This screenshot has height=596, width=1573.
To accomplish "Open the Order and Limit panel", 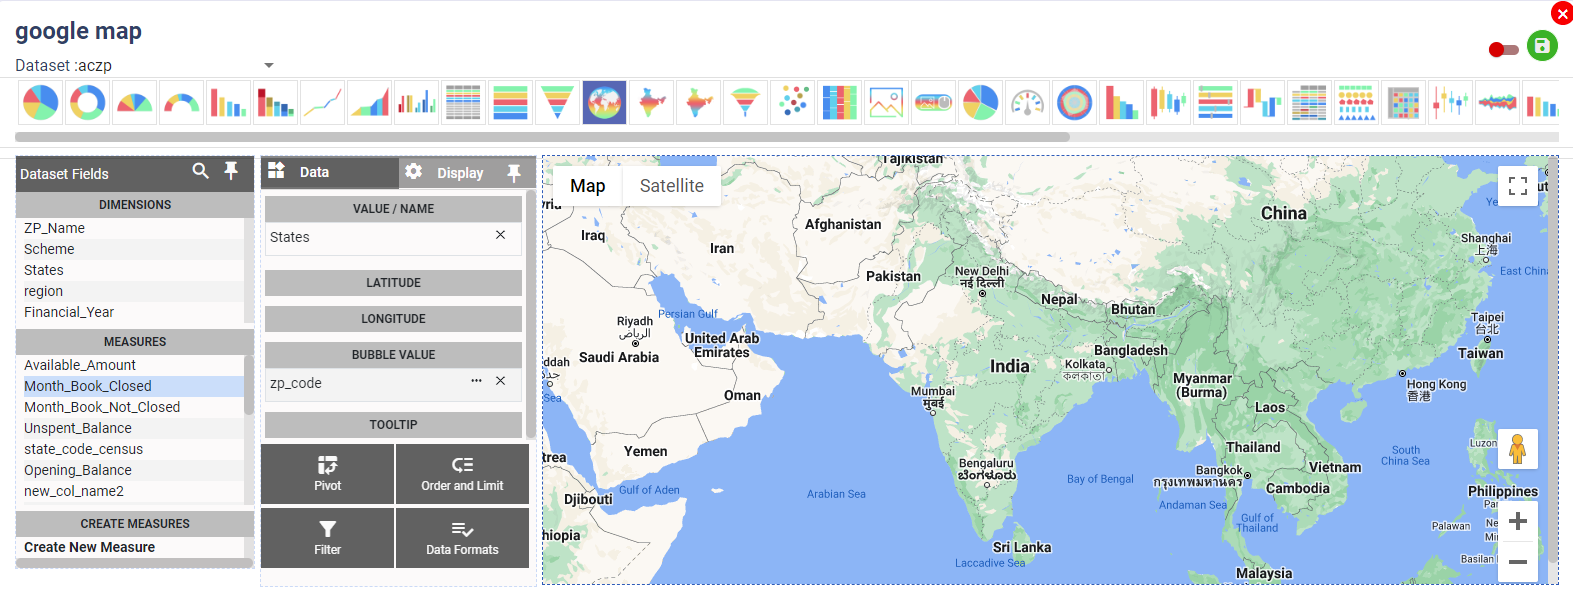I will click(462, 474).
